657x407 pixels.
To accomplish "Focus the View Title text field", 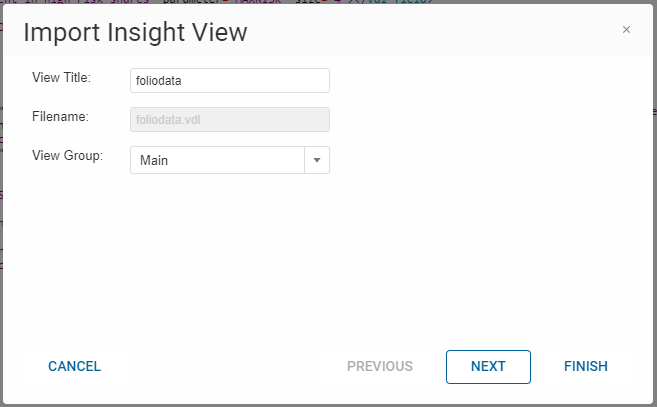I will (230, 80).
